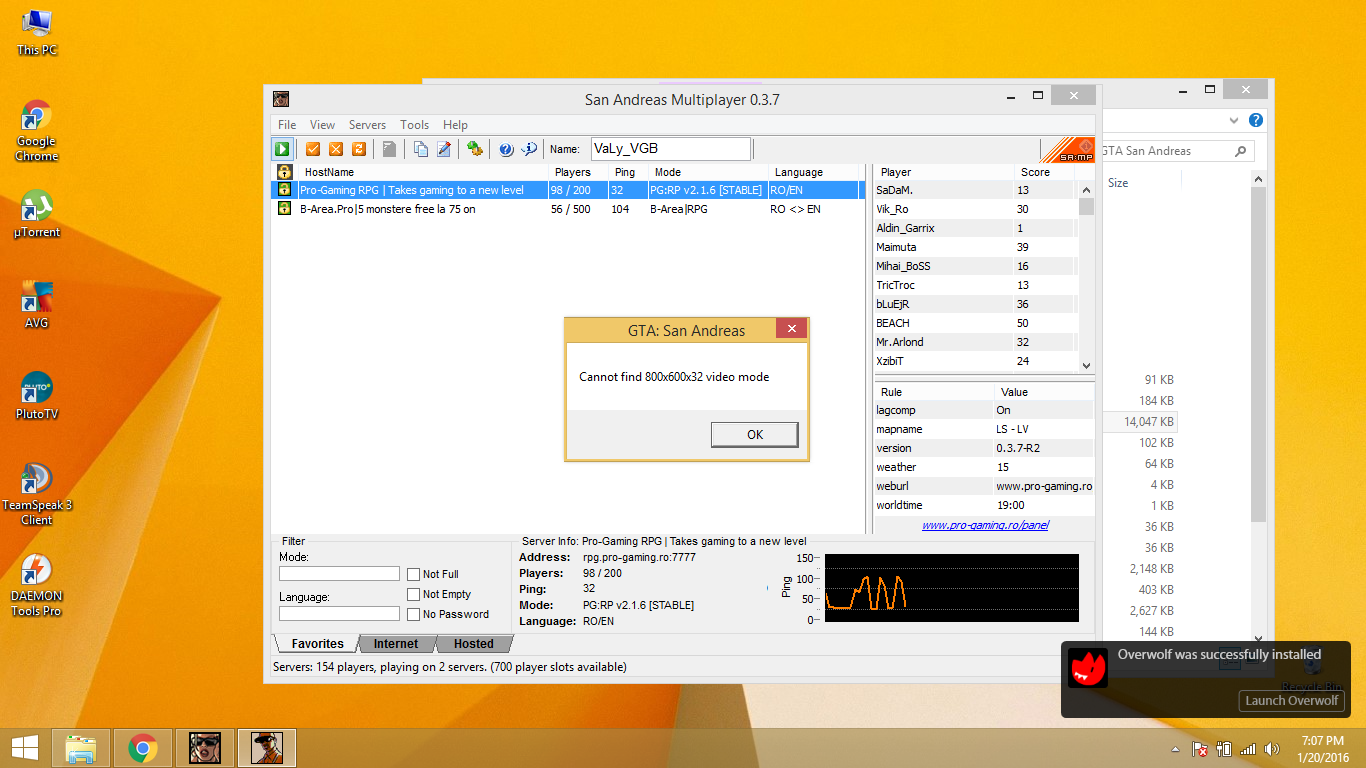Click OK in the GTA: San Andreas dialog
The image size is (1366, 768).
click(755, 434)
